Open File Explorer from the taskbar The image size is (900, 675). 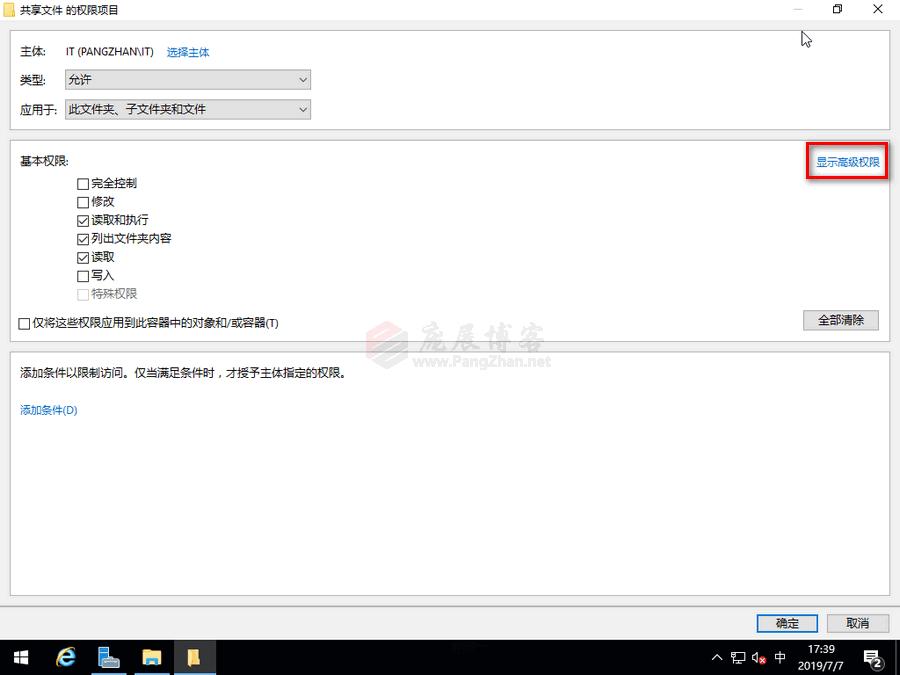tap(151, 658)
